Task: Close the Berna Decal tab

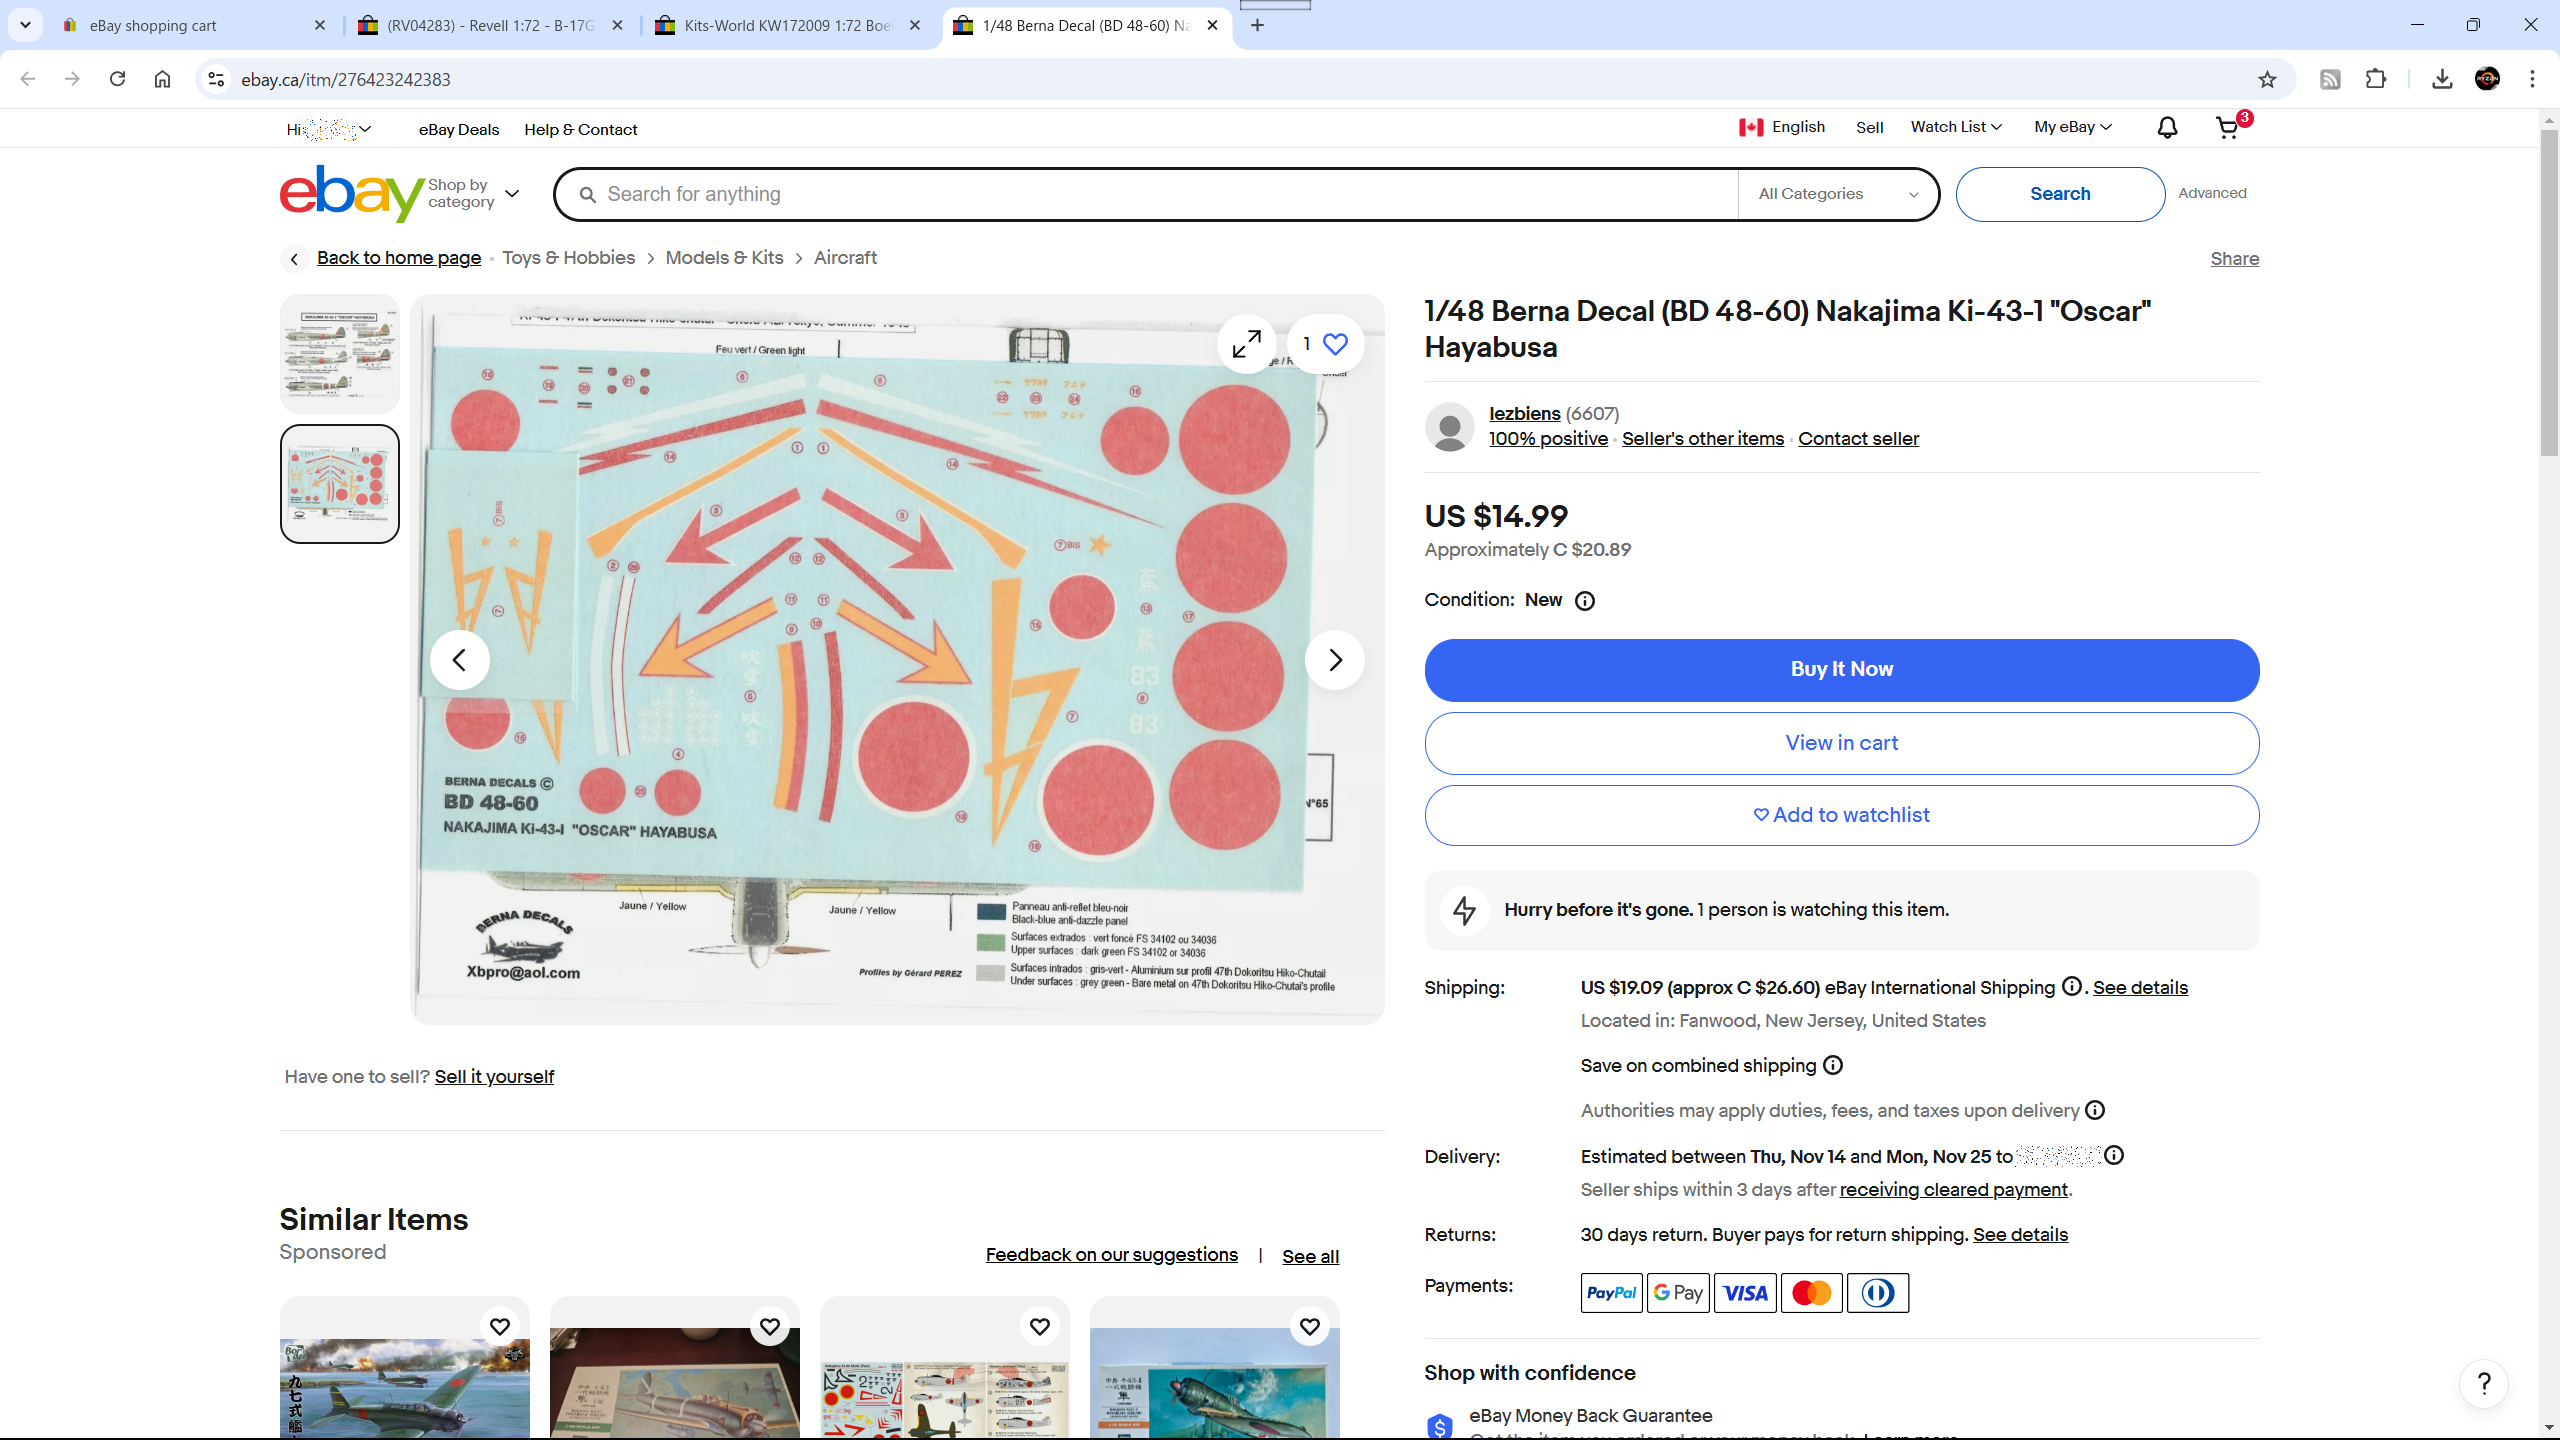Action: click(1212, 25)
